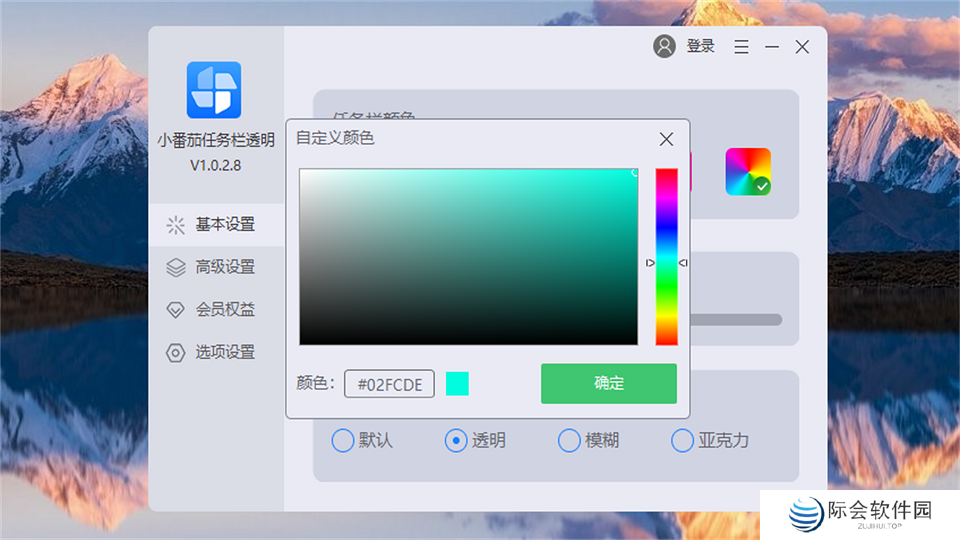Open the 基本设置 tab
This screenshot has height=540, width=960.
click(216, 225)
